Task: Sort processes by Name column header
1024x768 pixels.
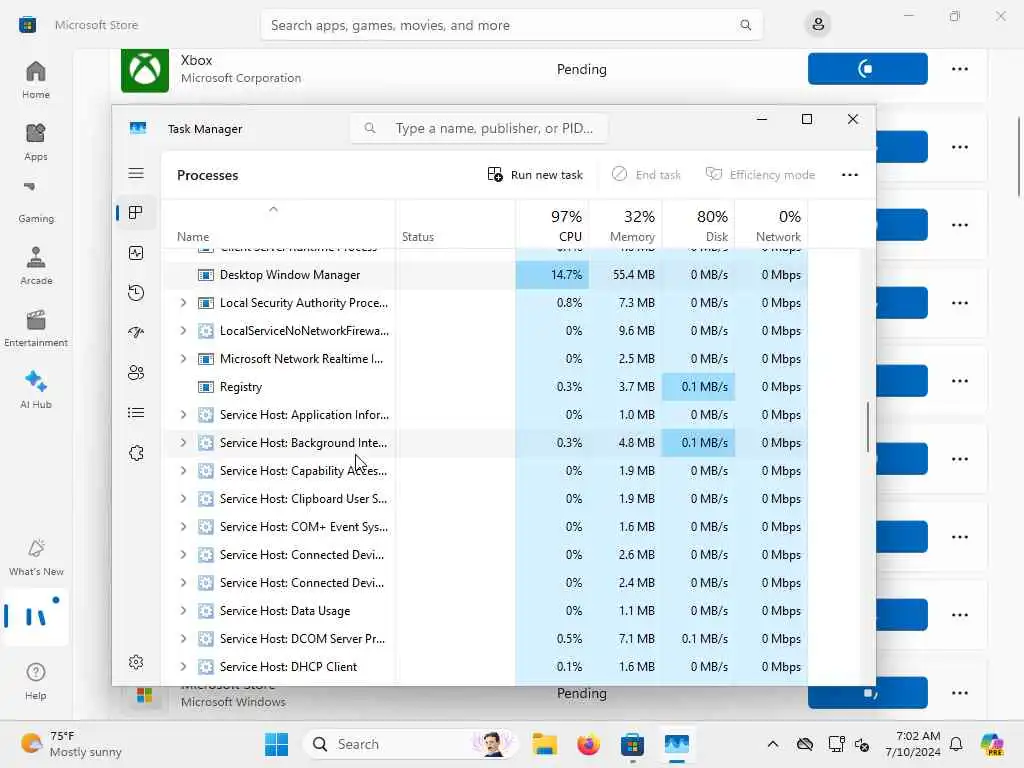Action: coord(278,225)
